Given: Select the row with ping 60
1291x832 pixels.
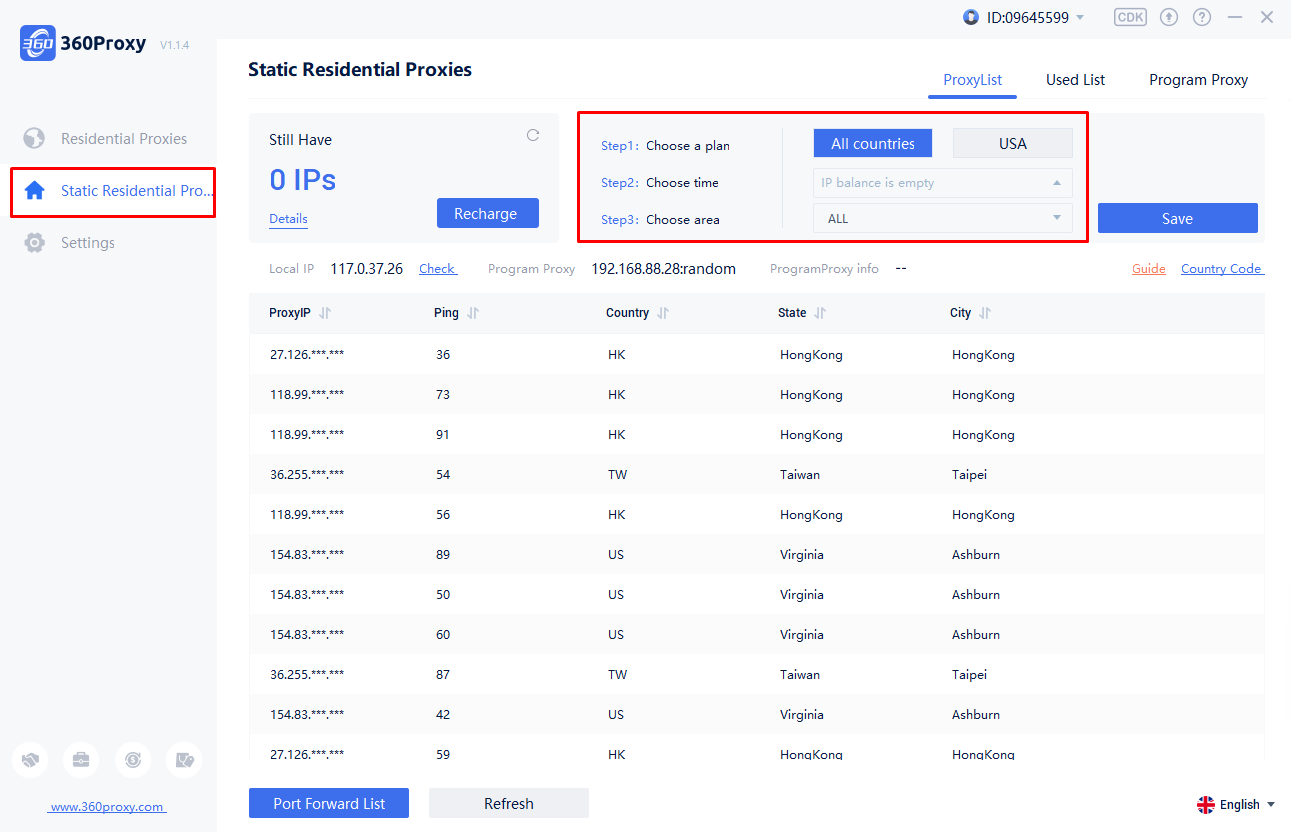Looking at the screenshot, I should click(756, 635).
